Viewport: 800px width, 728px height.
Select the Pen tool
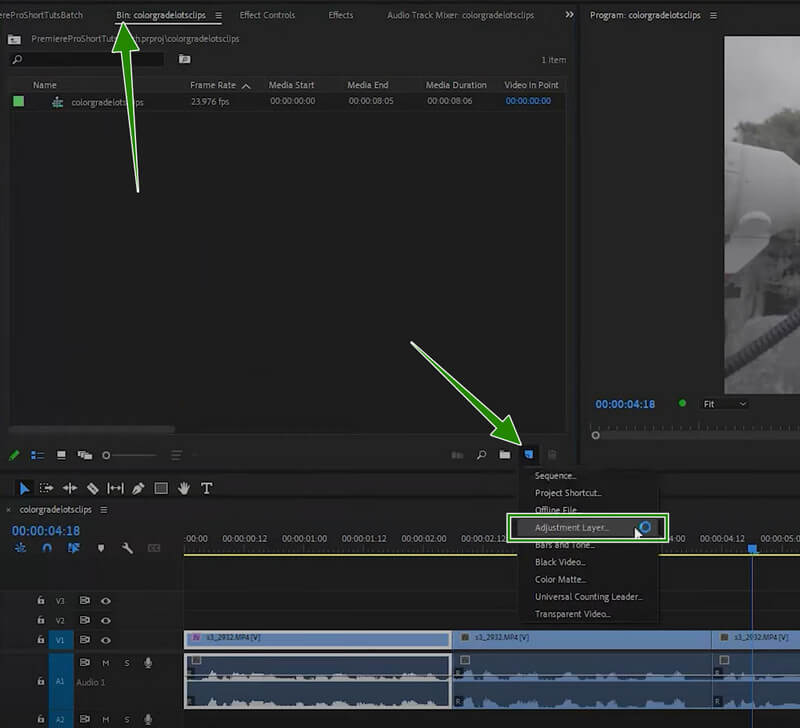click(138, 488)
